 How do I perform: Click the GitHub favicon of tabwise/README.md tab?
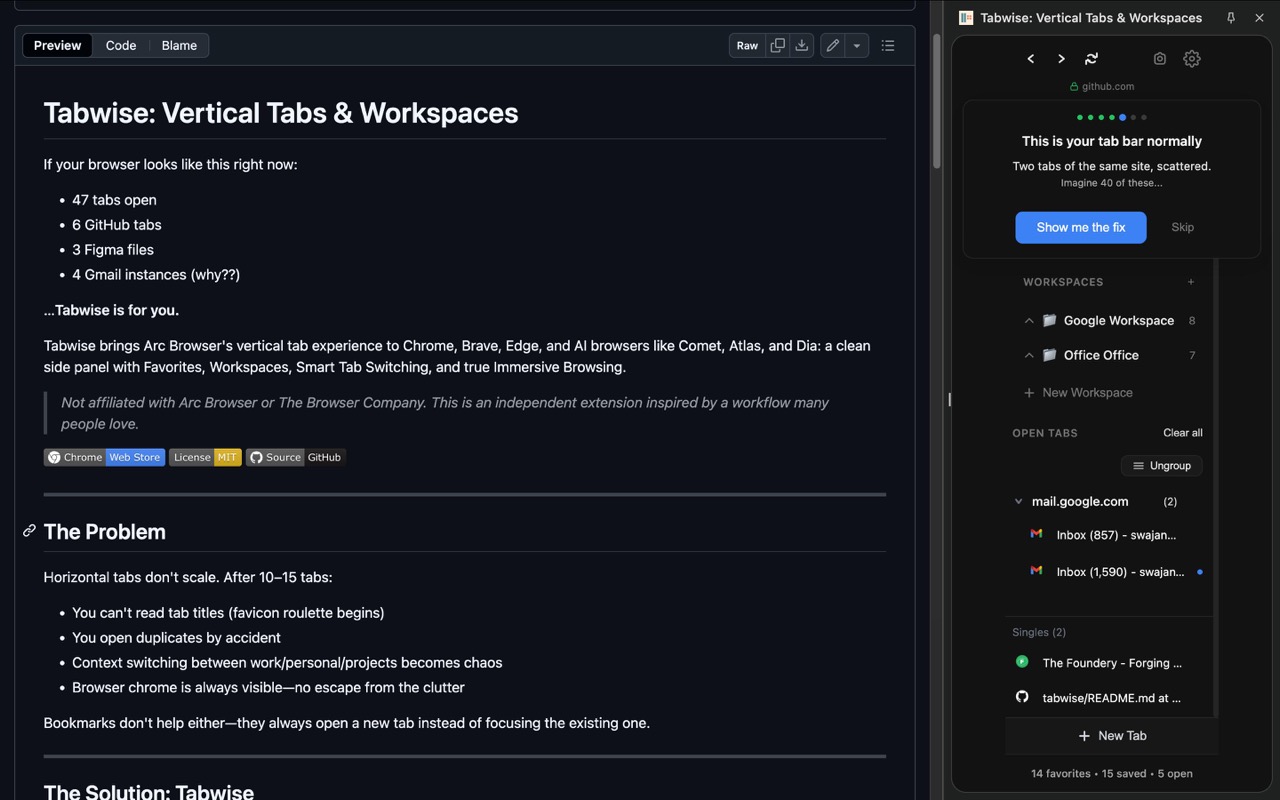tap(1022, 697)
